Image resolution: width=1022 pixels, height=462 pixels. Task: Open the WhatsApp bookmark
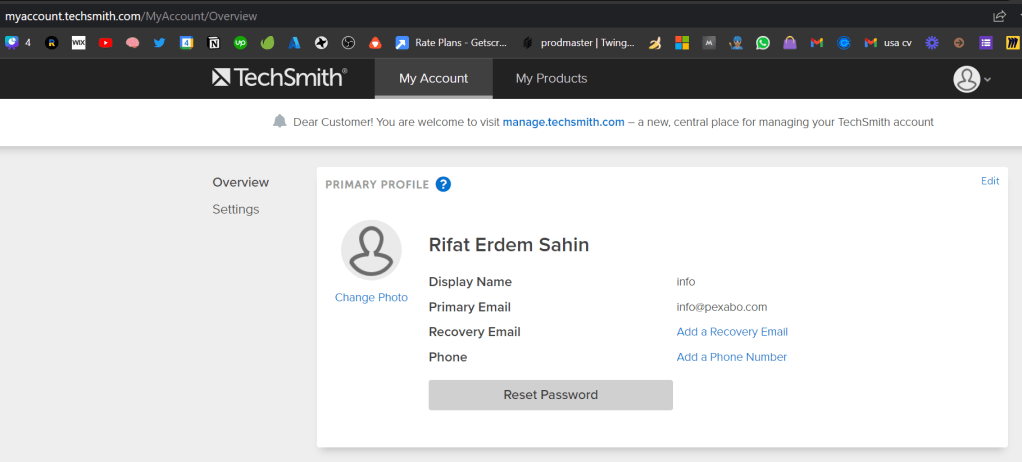click(x=763, y=43)
